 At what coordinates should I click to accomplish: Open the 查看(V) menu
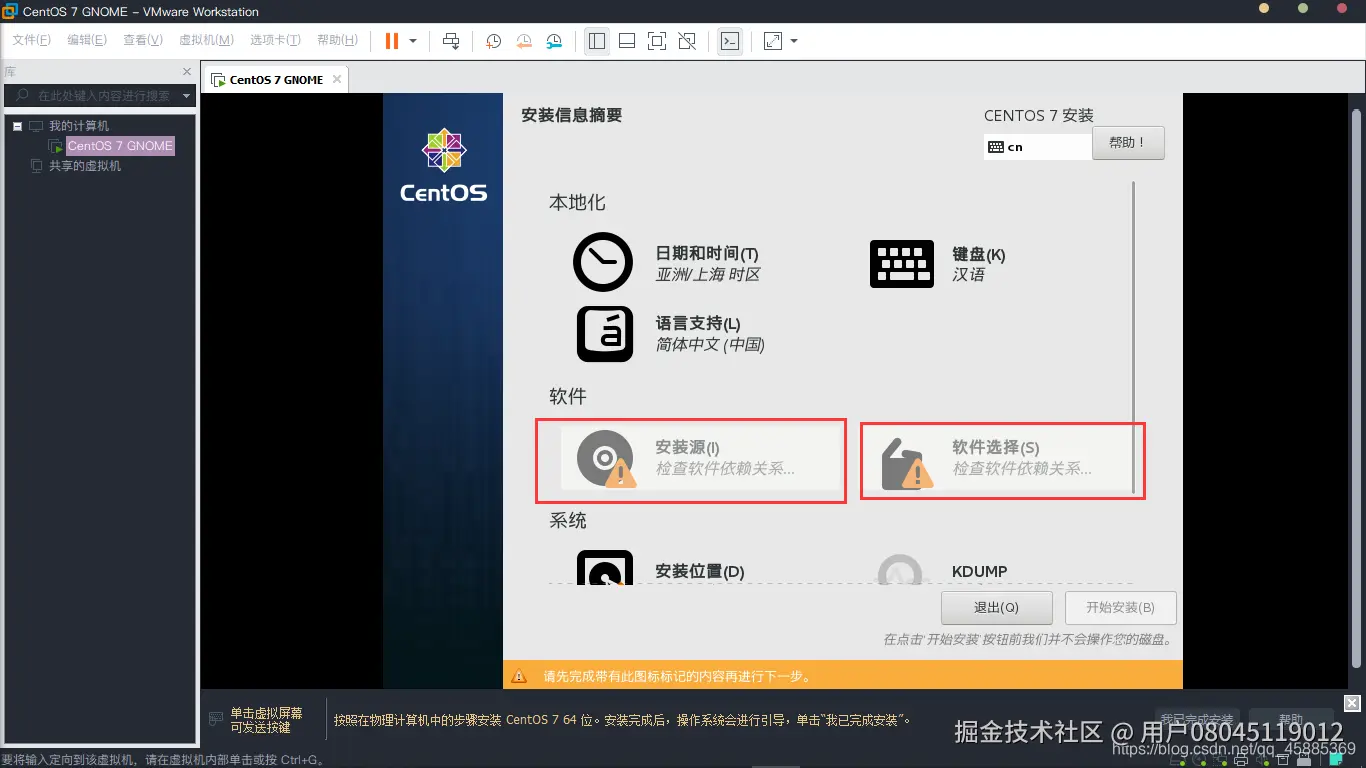click(x=143, y=40)
